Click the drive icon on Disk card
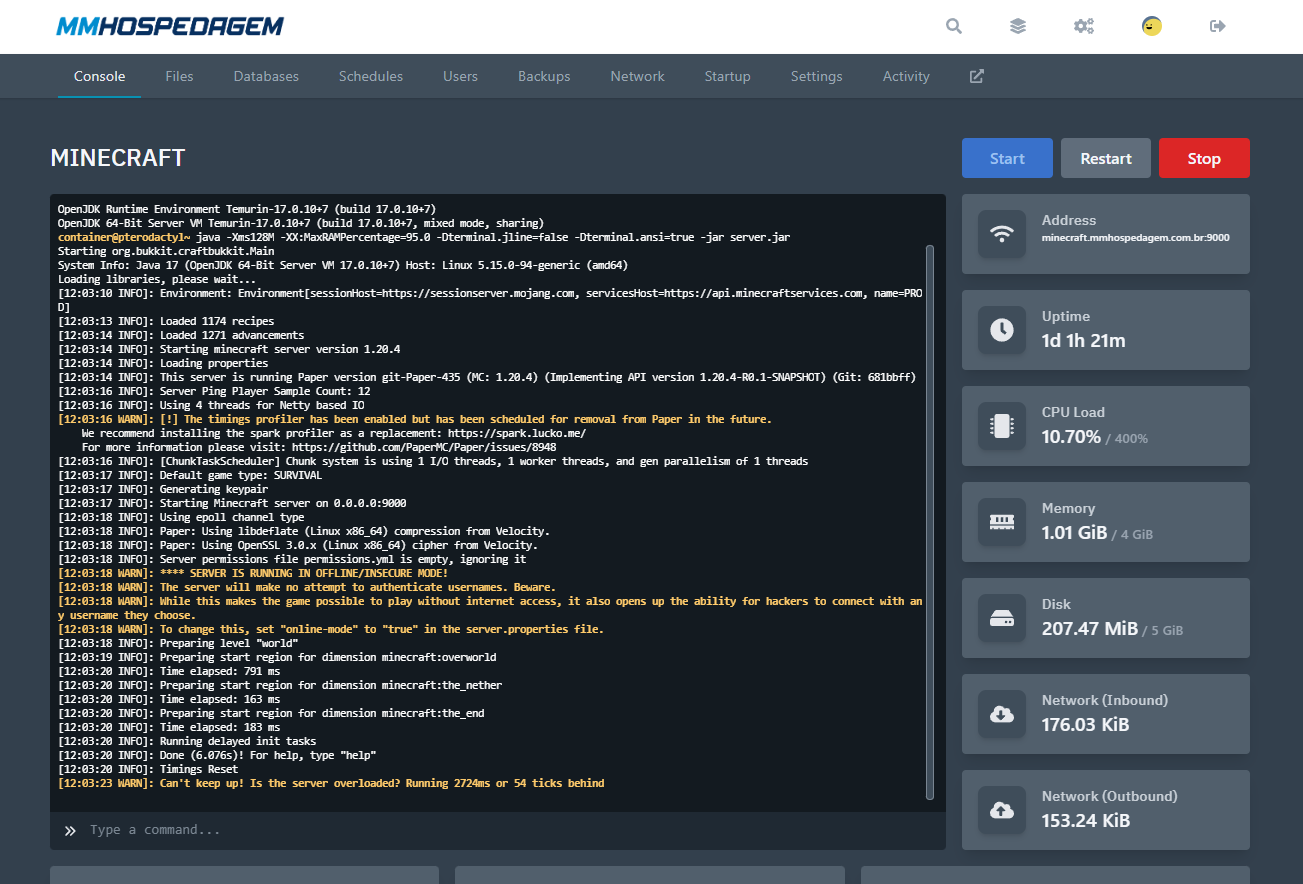Image resolution: width=1303 pixels, height=884 pixels. [1002, 618]
